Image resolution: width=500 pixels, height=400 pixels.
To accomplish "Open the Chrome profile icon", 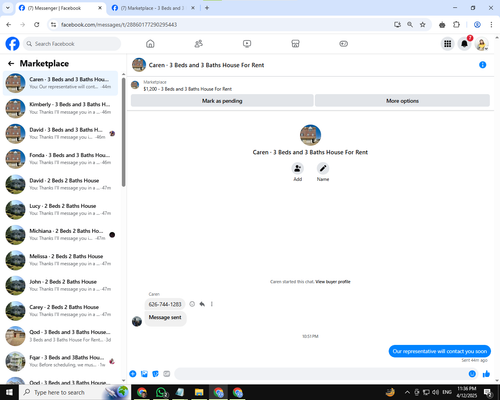I will [x=477, y=24].
